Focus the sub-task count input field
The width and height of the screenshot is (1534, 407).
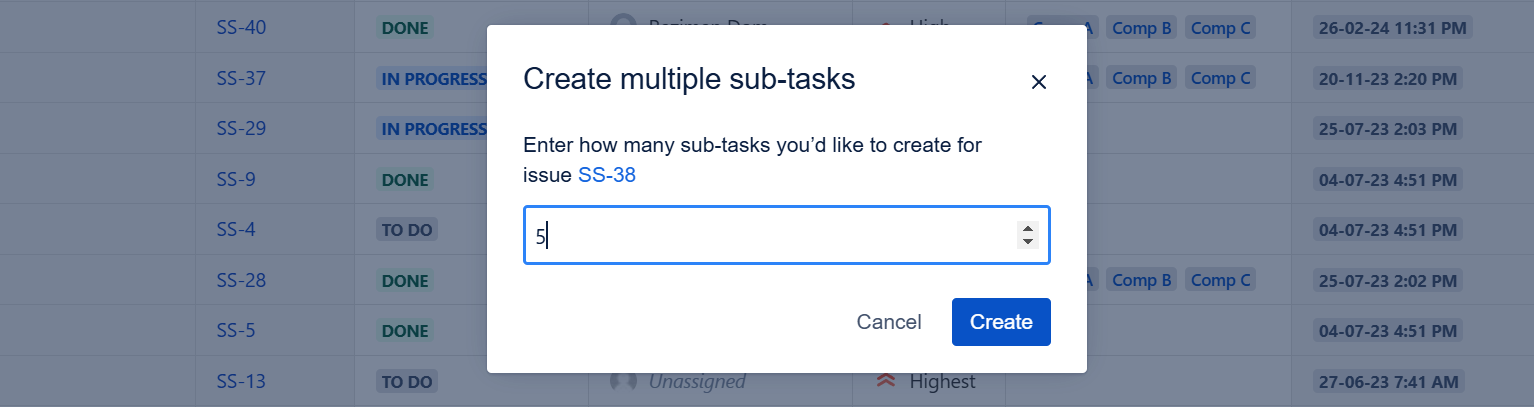[770, 236]
